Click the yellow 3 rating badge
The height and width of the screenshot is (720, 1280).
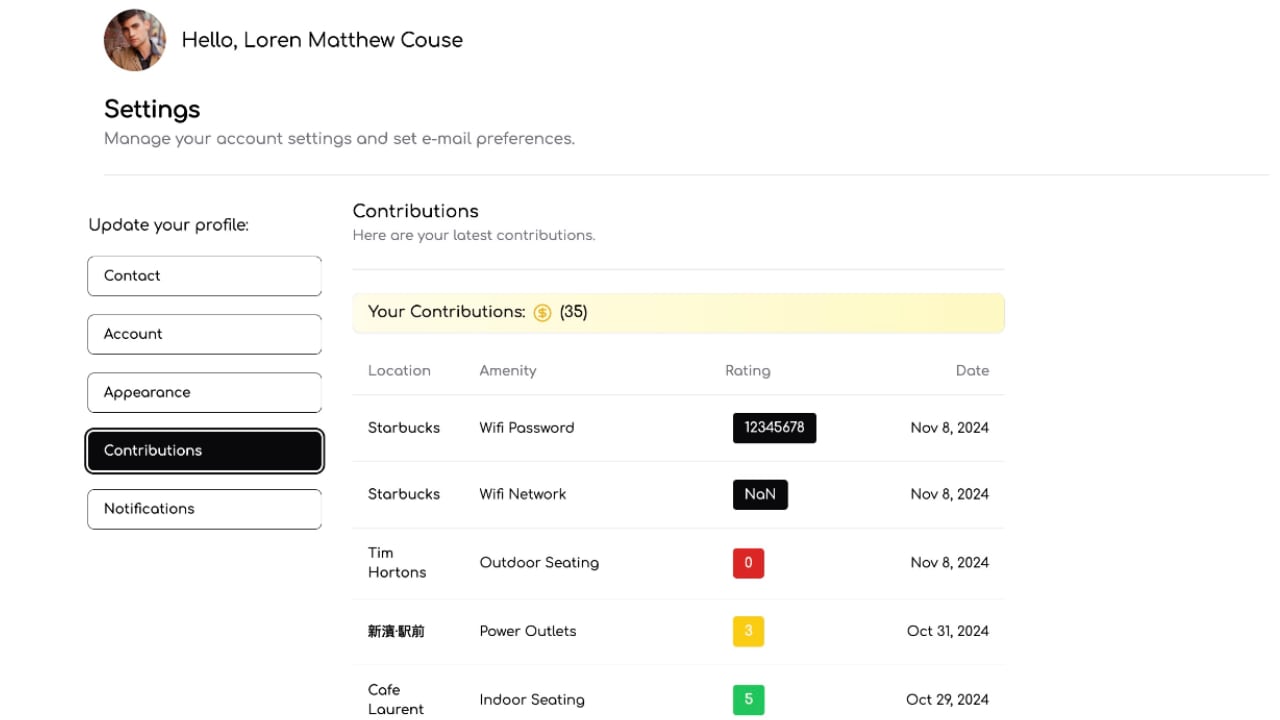tap(748, 631)
